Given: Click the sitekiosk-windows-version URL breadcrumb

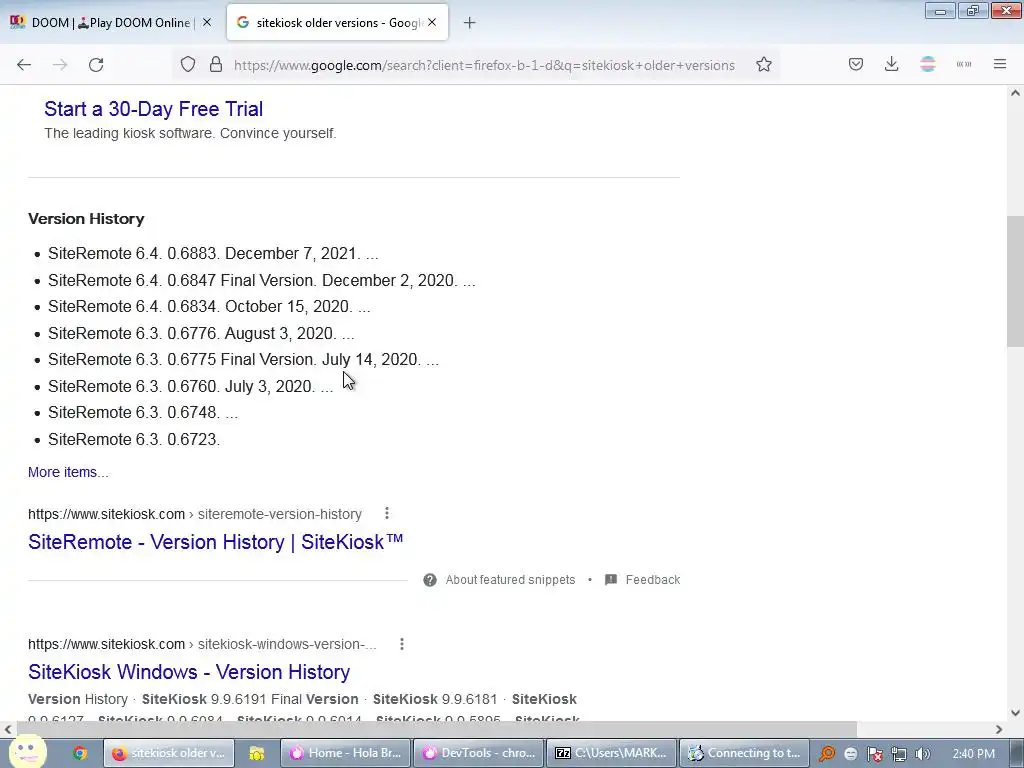Looking at the screenshot, I should click(202, 644).
